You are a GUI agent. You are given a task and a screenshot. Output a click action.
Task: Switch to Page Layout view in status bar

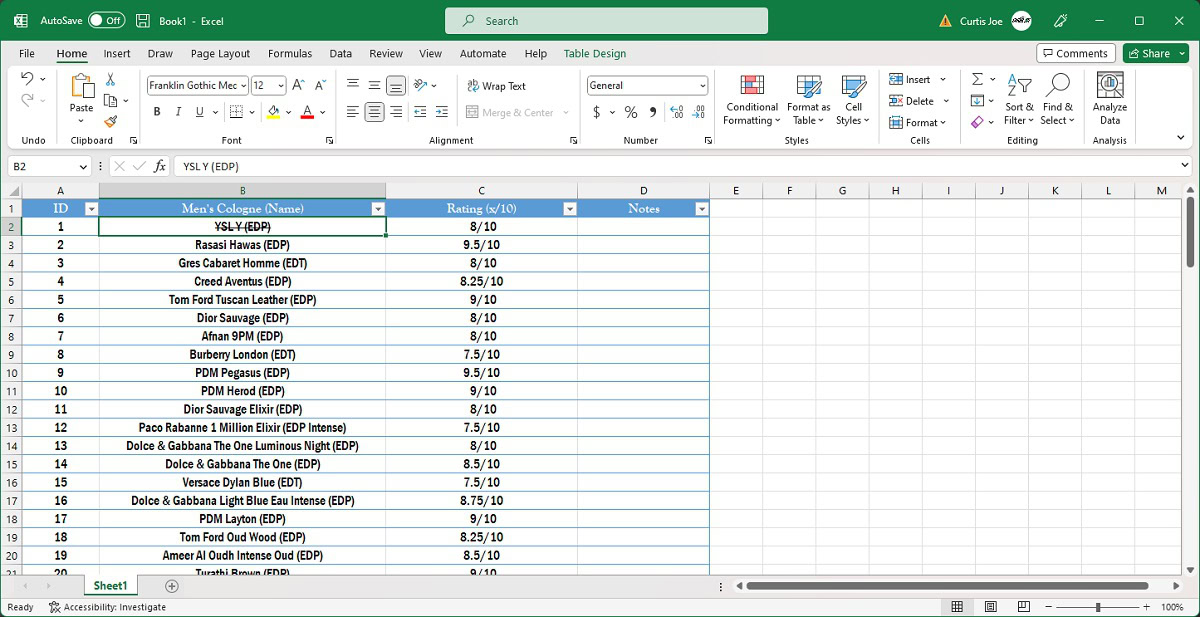pyautogui.click(x=990, y=607)
